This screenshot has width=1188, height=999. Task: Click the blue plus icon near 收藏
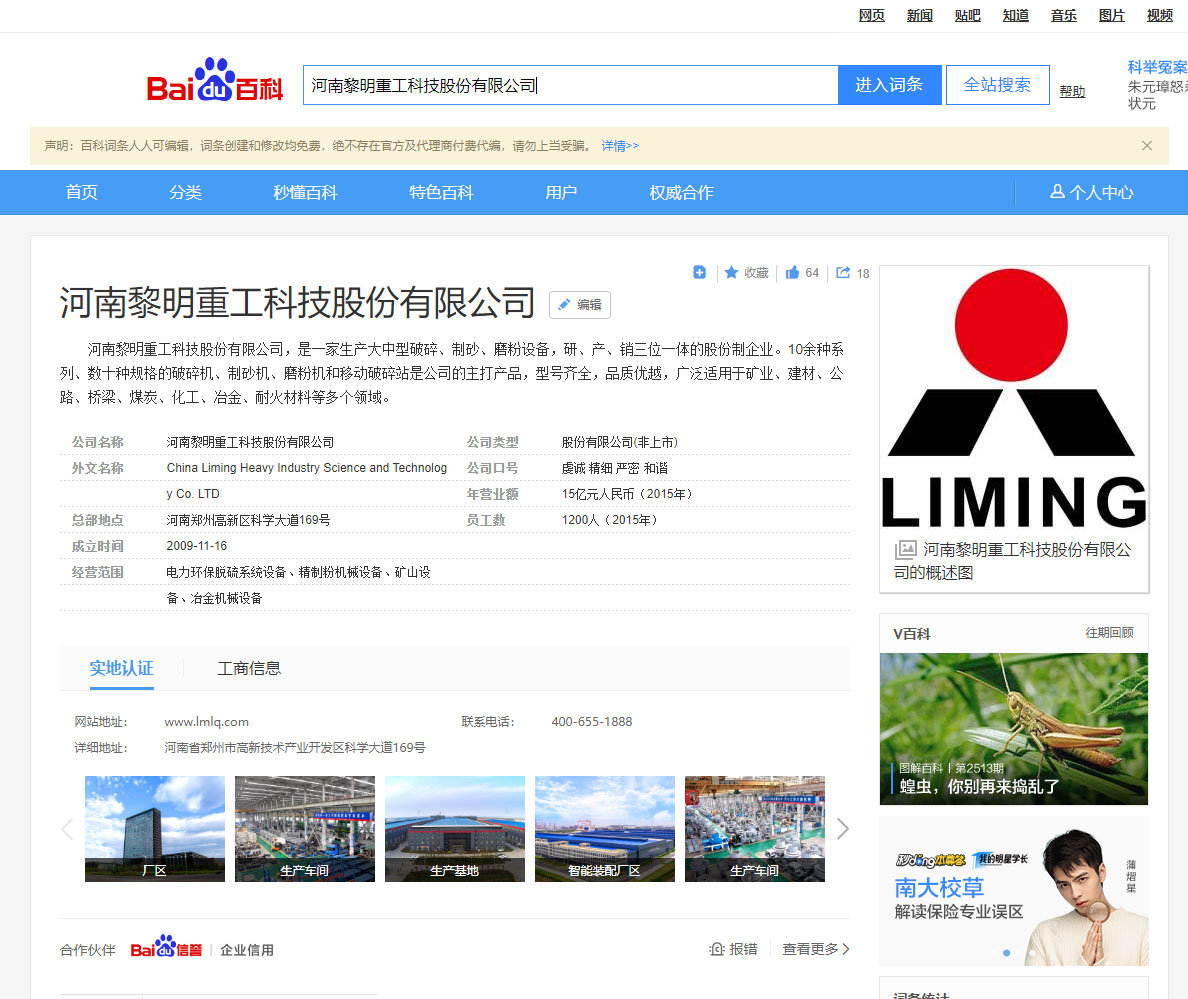click(699, 272)
